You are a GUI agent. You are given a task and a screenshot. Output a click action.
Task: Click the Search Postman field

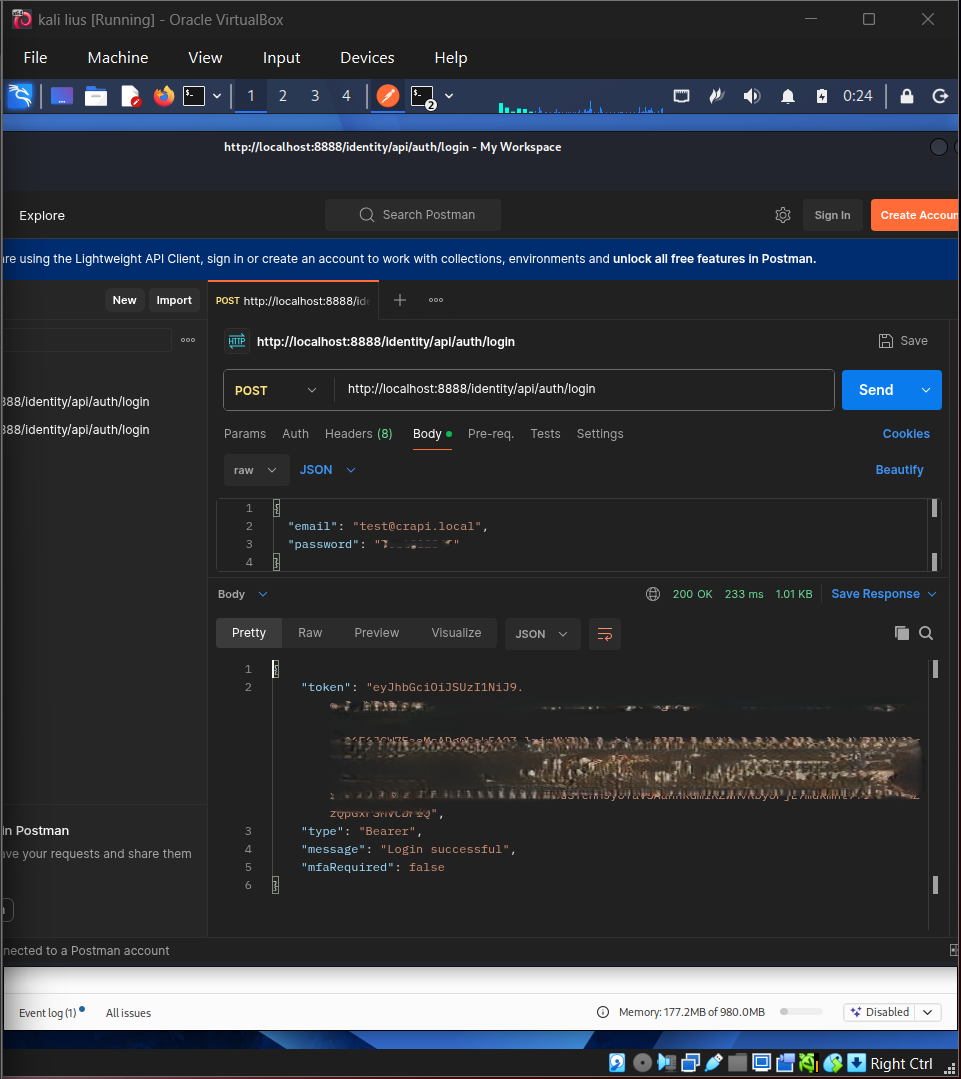413,215
